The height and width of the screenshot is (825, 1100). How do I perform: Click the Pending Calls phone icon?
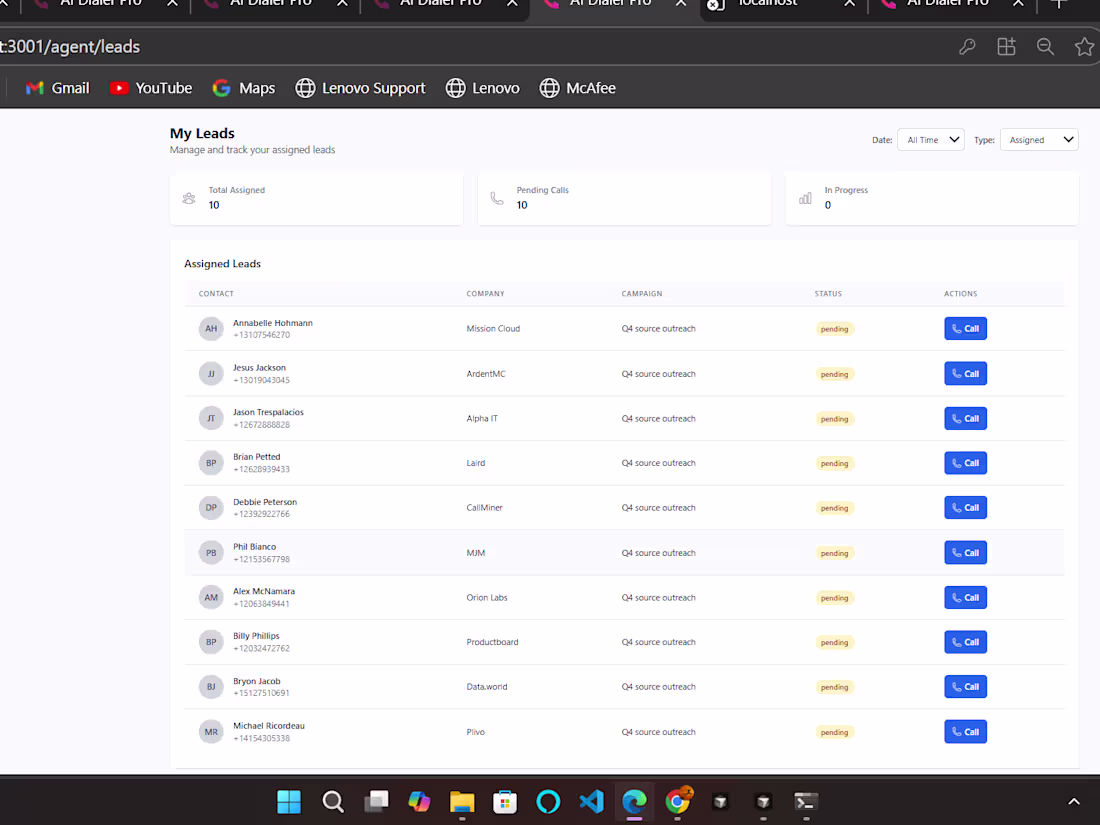coord(497,198)
